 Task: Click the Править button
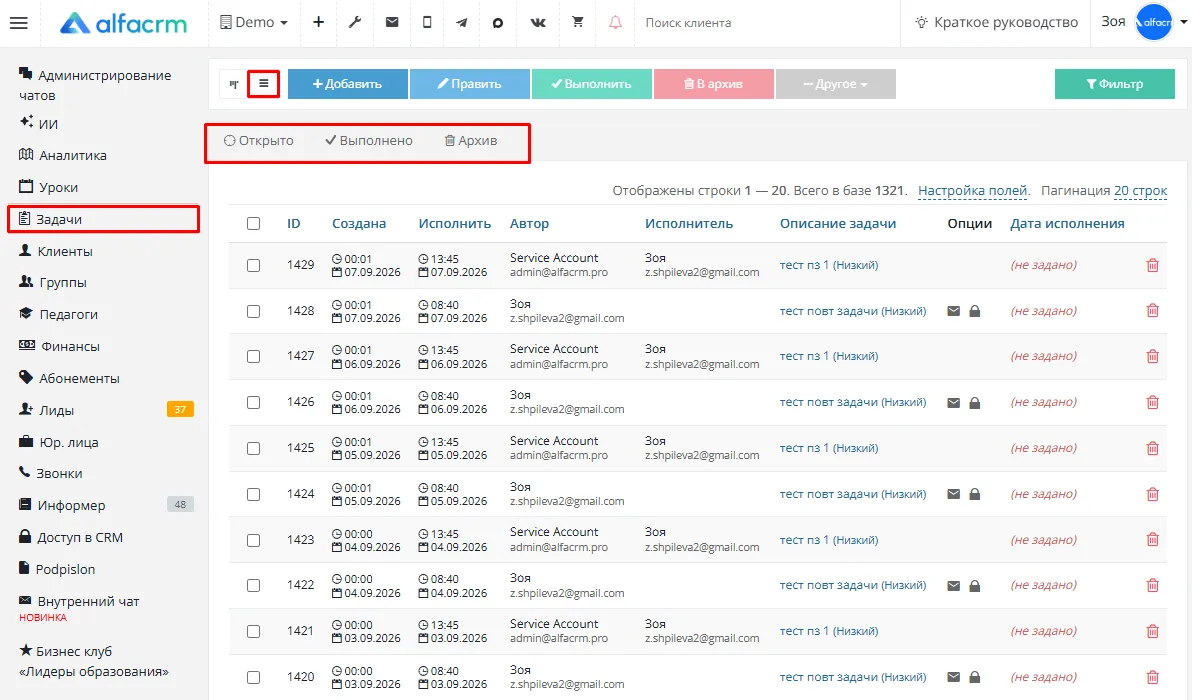[x=469, y=84]
